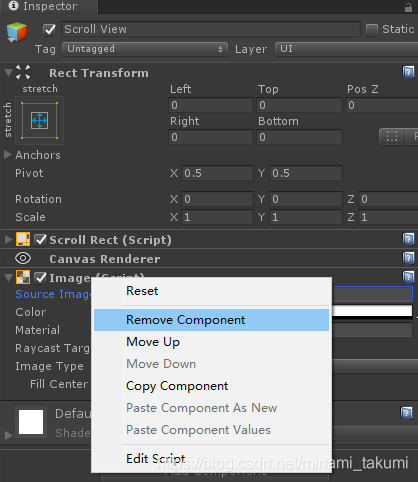
Task: Click the Scroll View name field
Action: click(211, 29)
